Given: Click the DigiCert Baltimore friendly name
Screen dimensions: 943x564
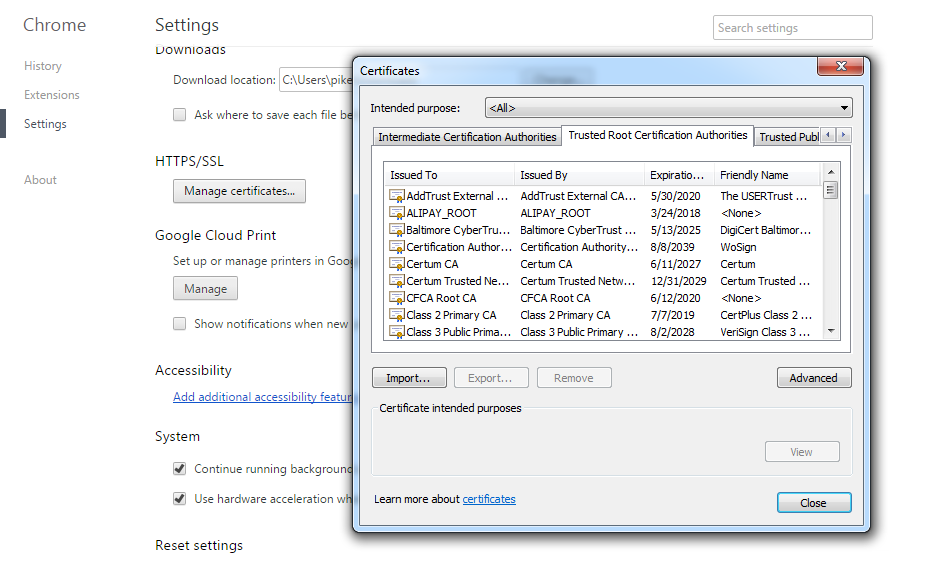Looking at the screenshot, I should [x=766, y=230].
